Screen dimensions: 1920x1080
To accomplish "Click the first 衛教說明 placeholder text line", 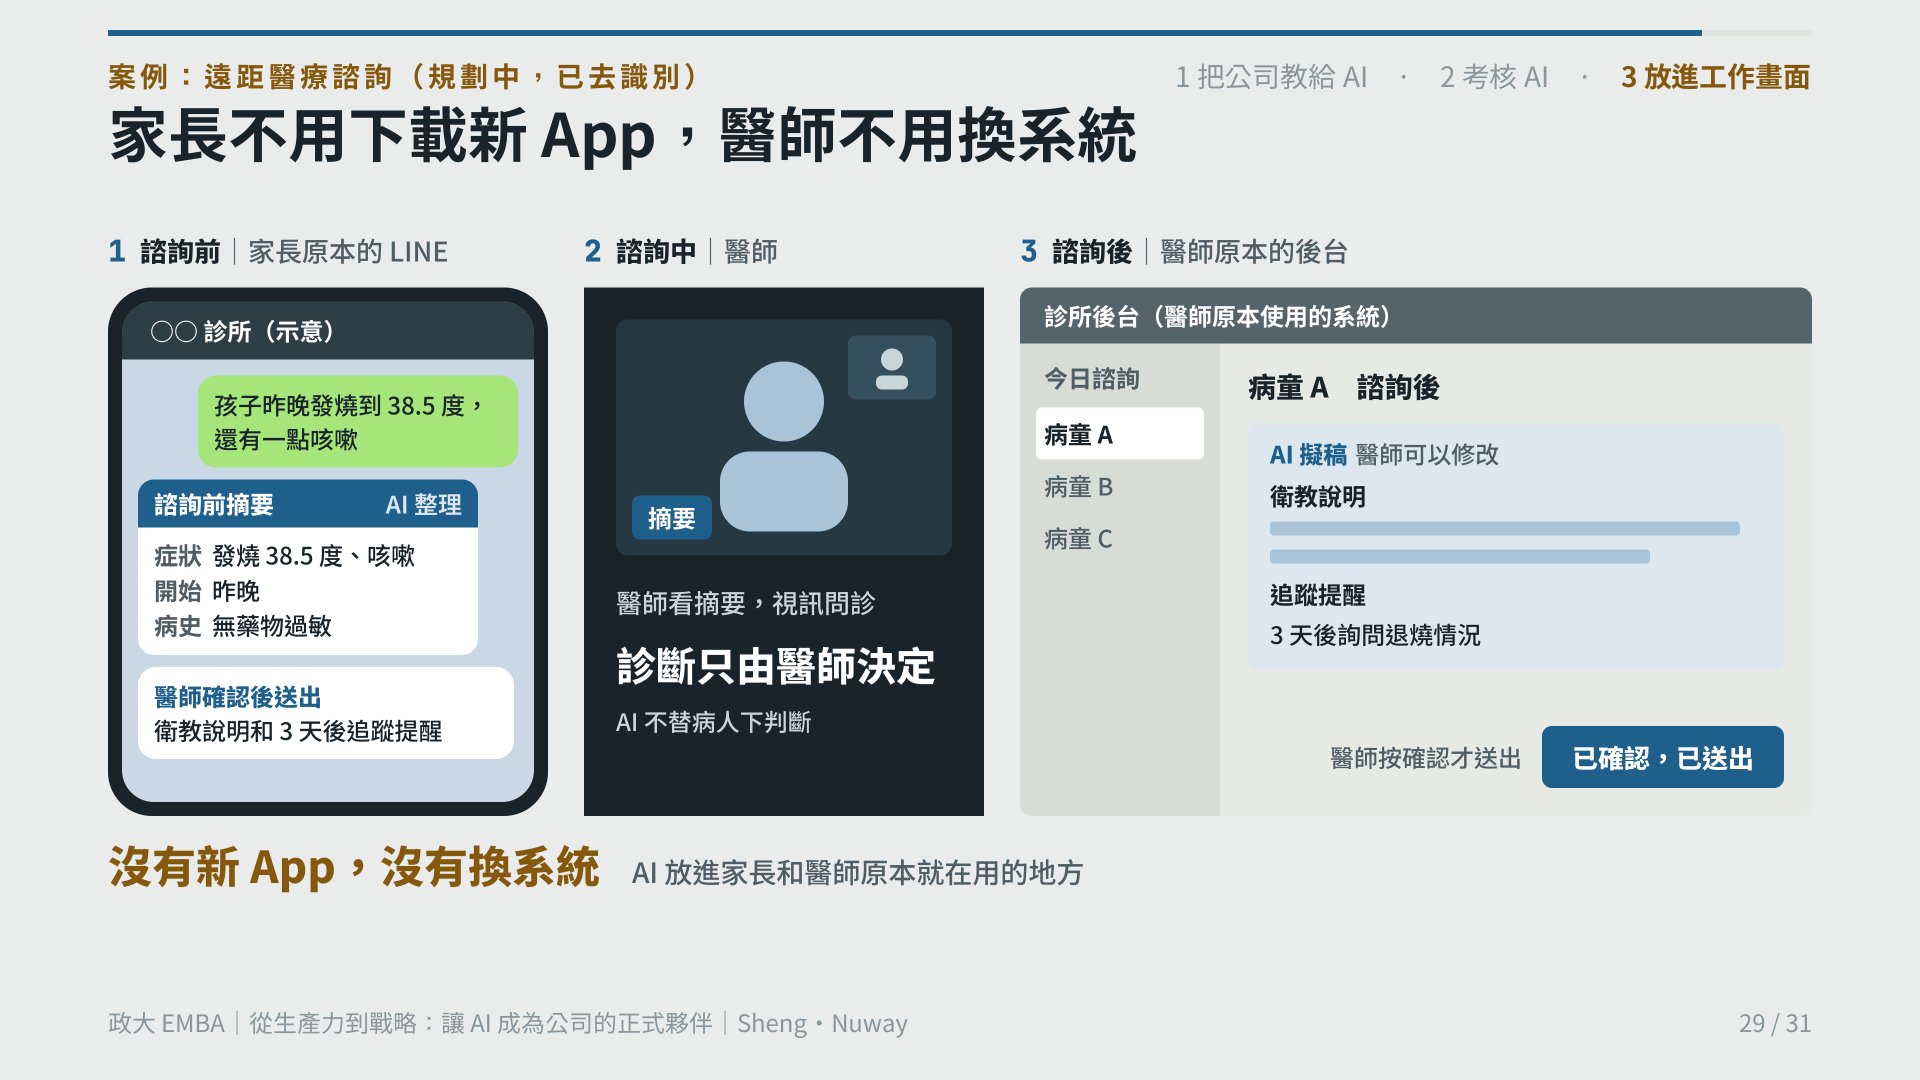I will 1504,528.
